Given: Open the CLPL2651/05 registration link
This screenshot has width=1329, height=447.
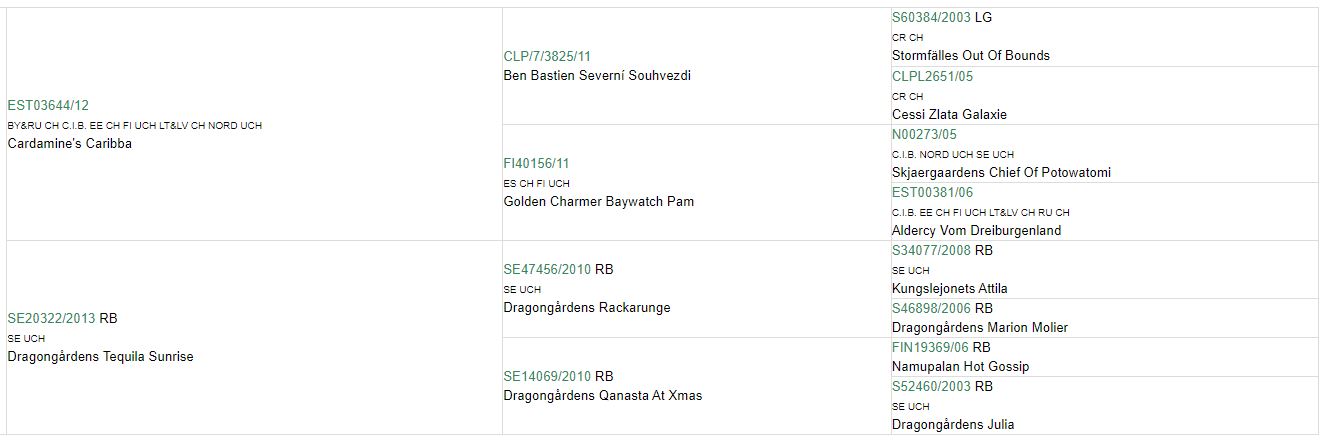Looking at the screenshot, I should click(x=933, y=76).
